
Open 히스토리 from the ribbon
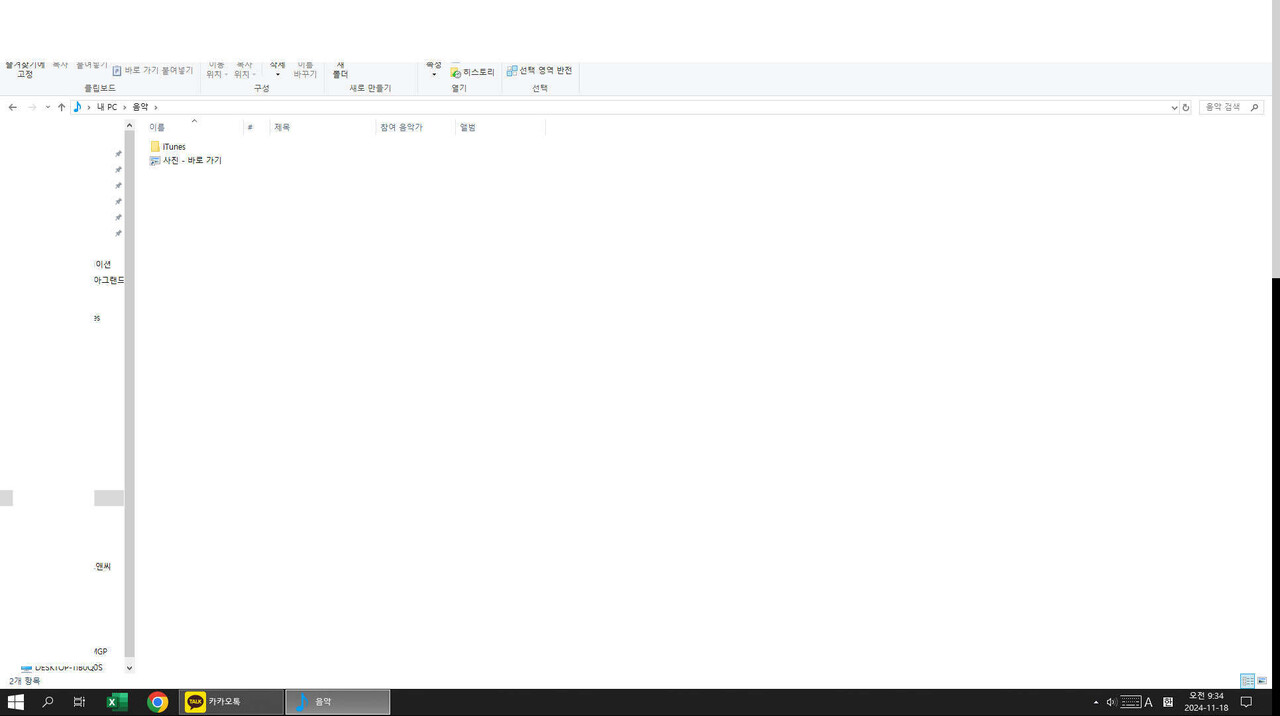[x=473, y=73]
